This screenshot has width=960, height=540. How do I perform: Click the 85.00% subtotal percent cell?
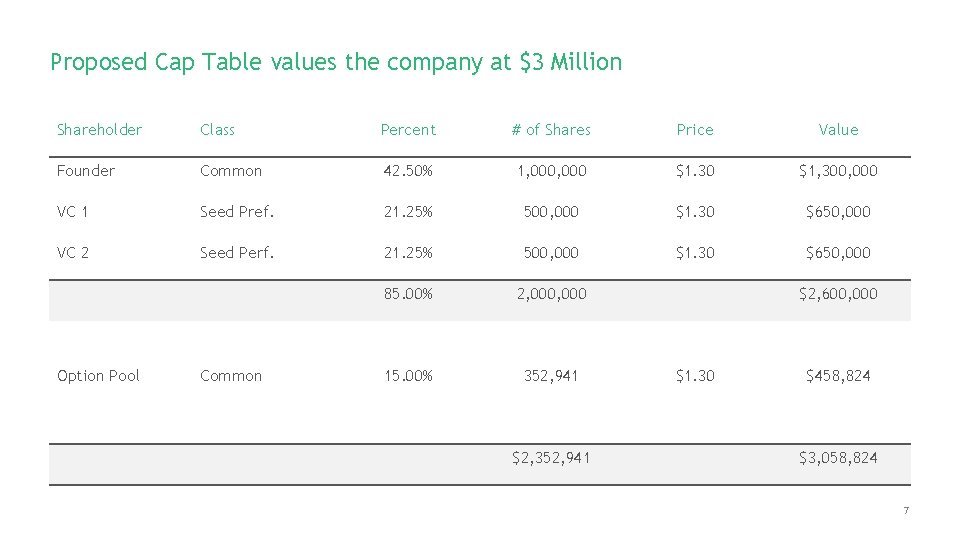click(x=408, y=294)
